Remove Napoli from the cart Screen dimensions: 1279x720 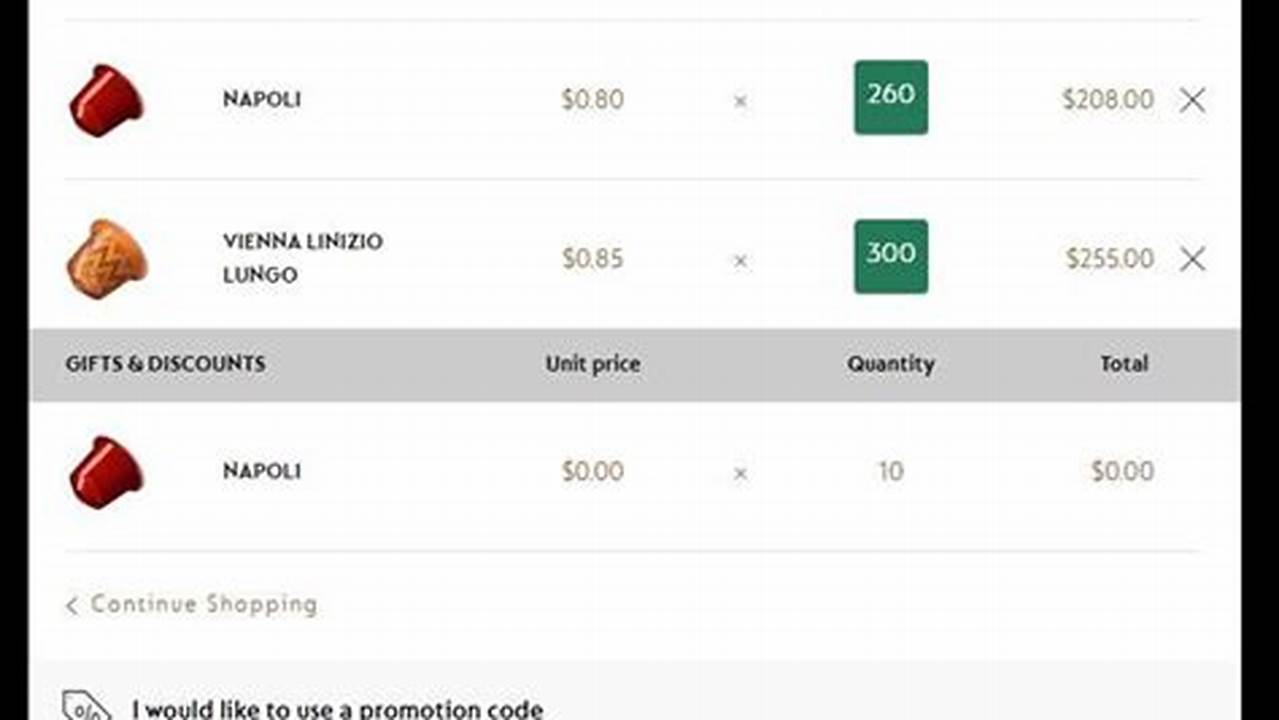(1192, 100)
